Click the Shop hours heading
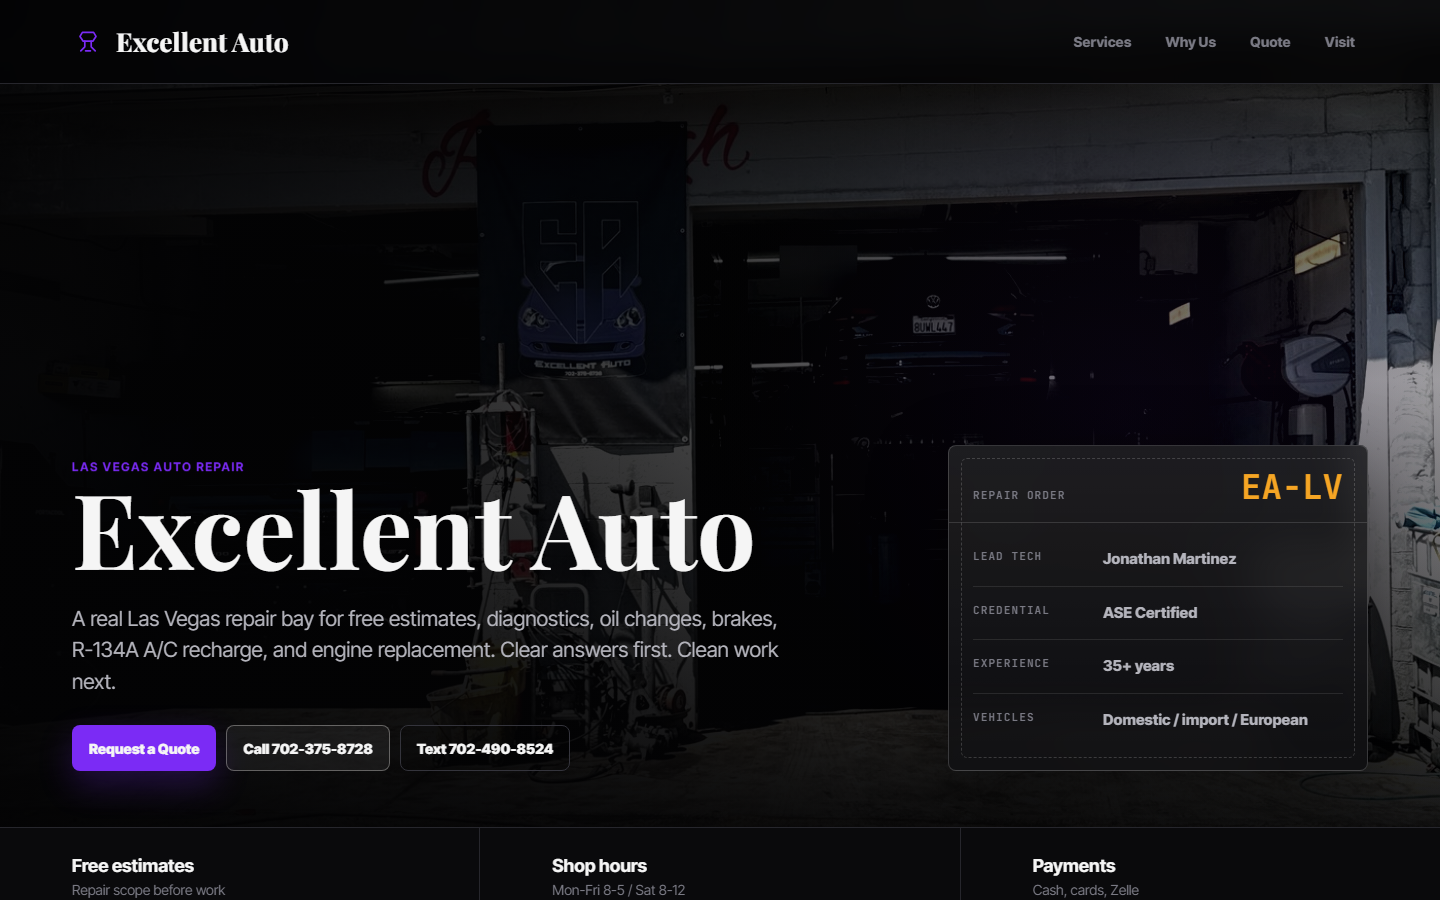This screenshot has width=1440, height=900. (x=599, y=865)
